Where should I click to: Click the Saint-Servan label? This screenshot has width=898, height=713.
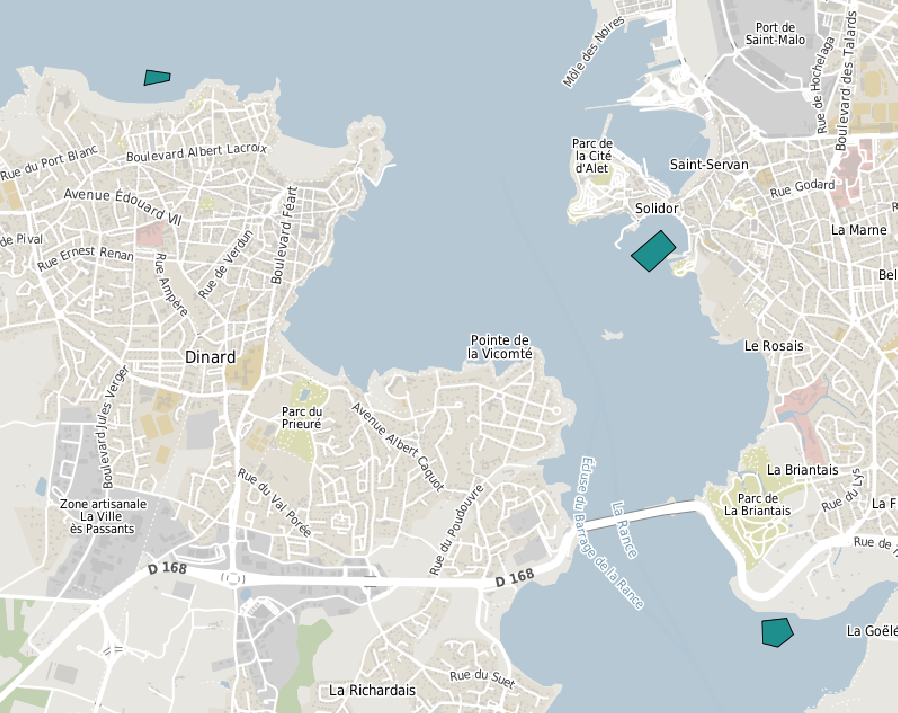pos(709,164)
